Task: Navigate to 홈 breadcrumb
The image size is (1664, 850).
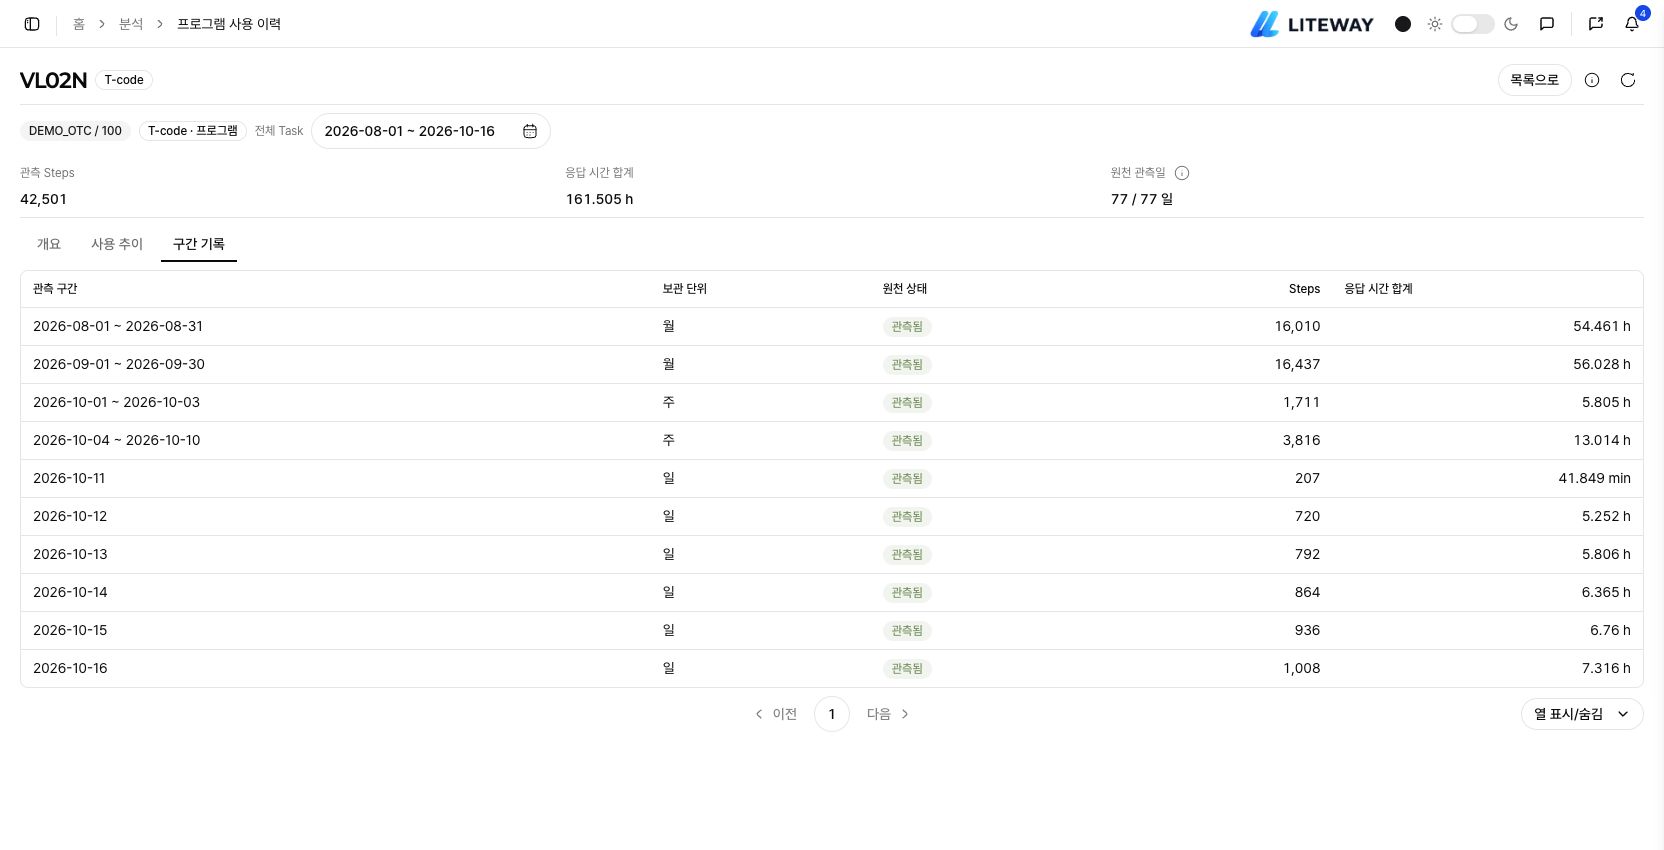Action: click(79, 24)
